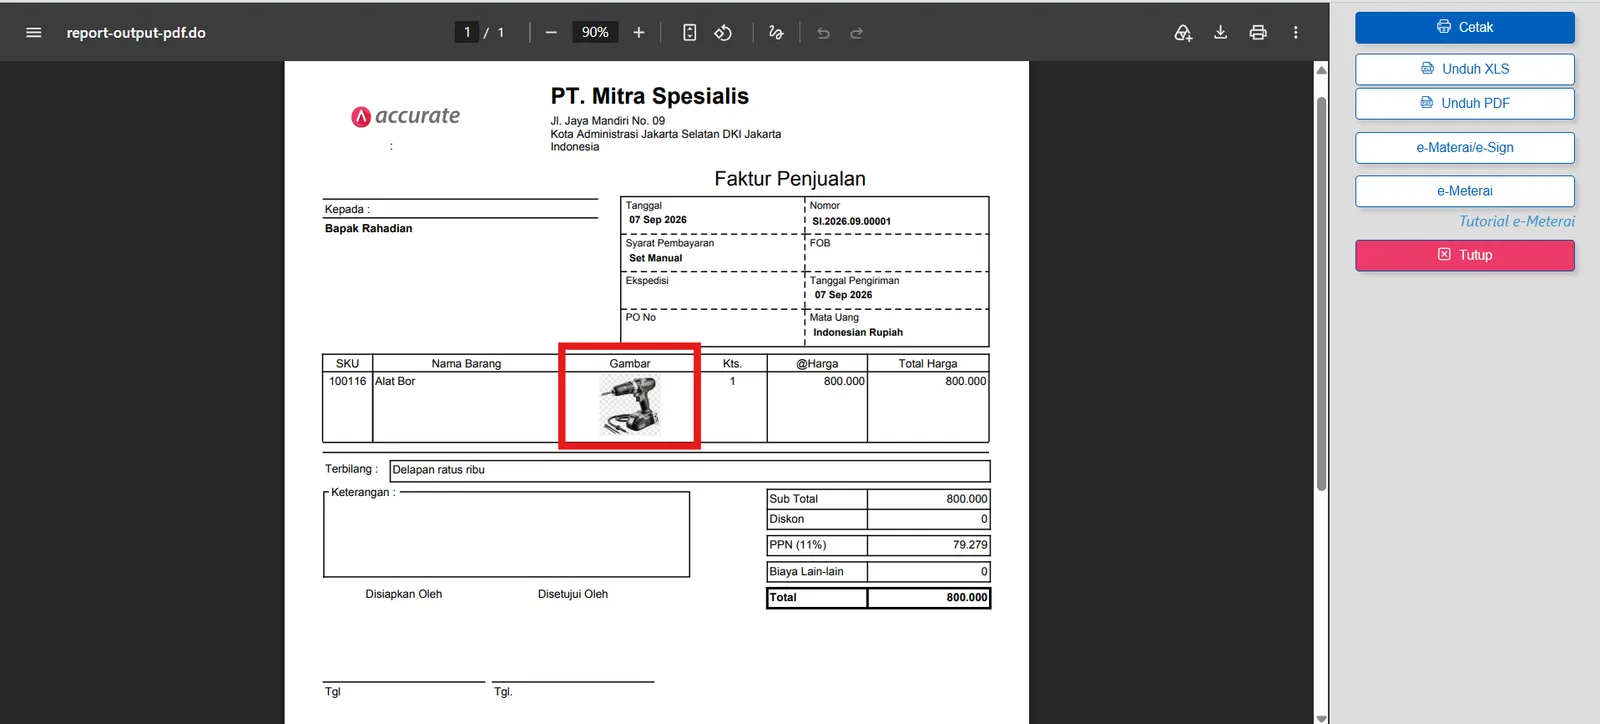
Task: Click the Alat Bor item name
Action: tap(395, 381)
